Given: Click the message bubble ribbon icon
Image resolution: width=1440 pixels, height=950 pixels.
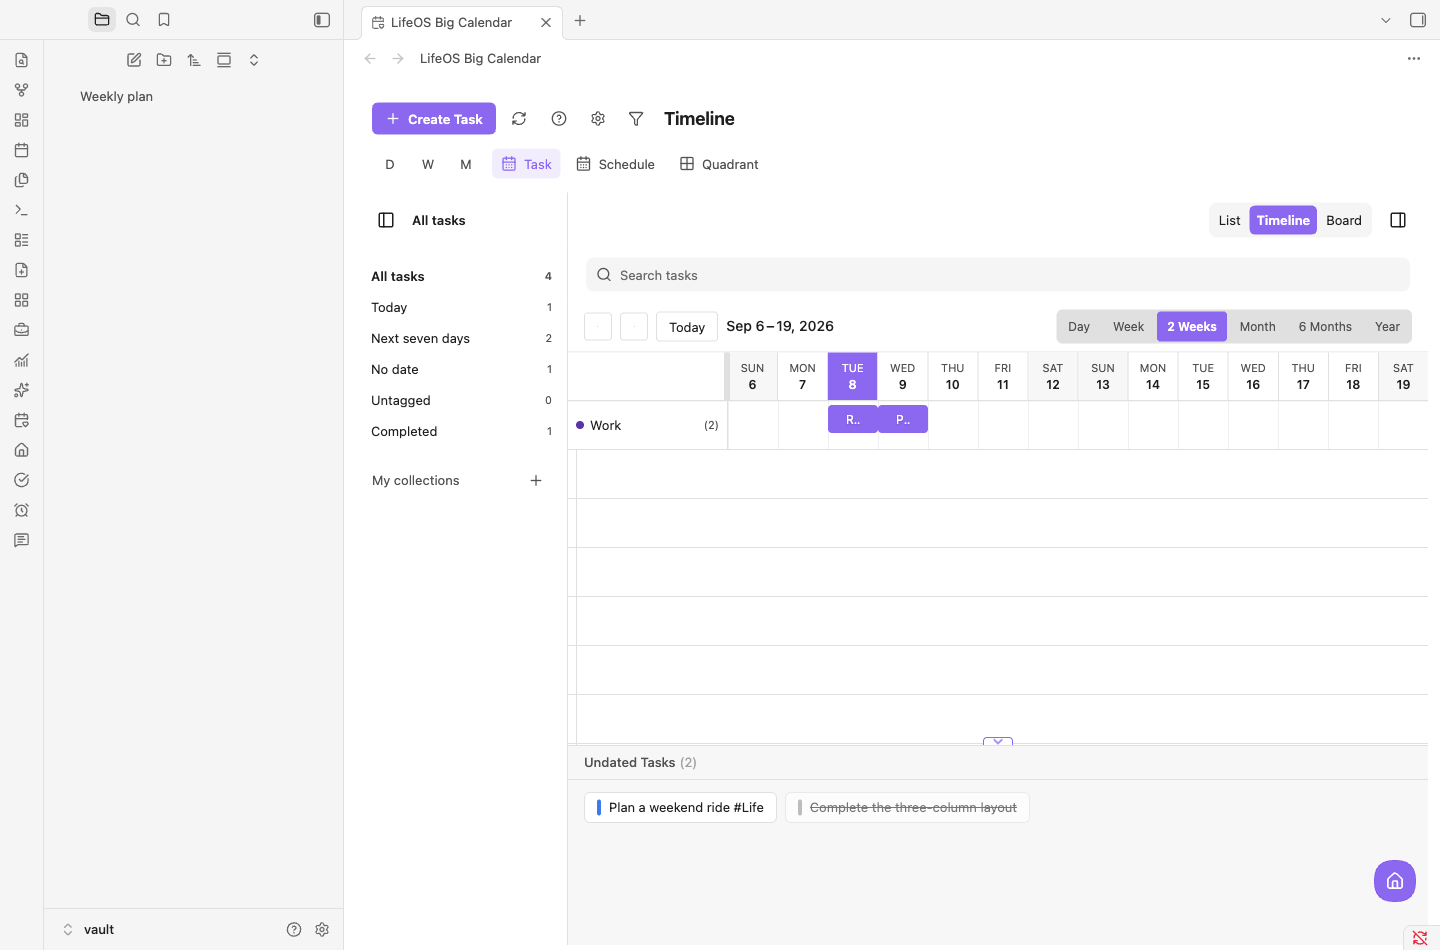Looking at the screenshot, I should click(x=21, y=540).
